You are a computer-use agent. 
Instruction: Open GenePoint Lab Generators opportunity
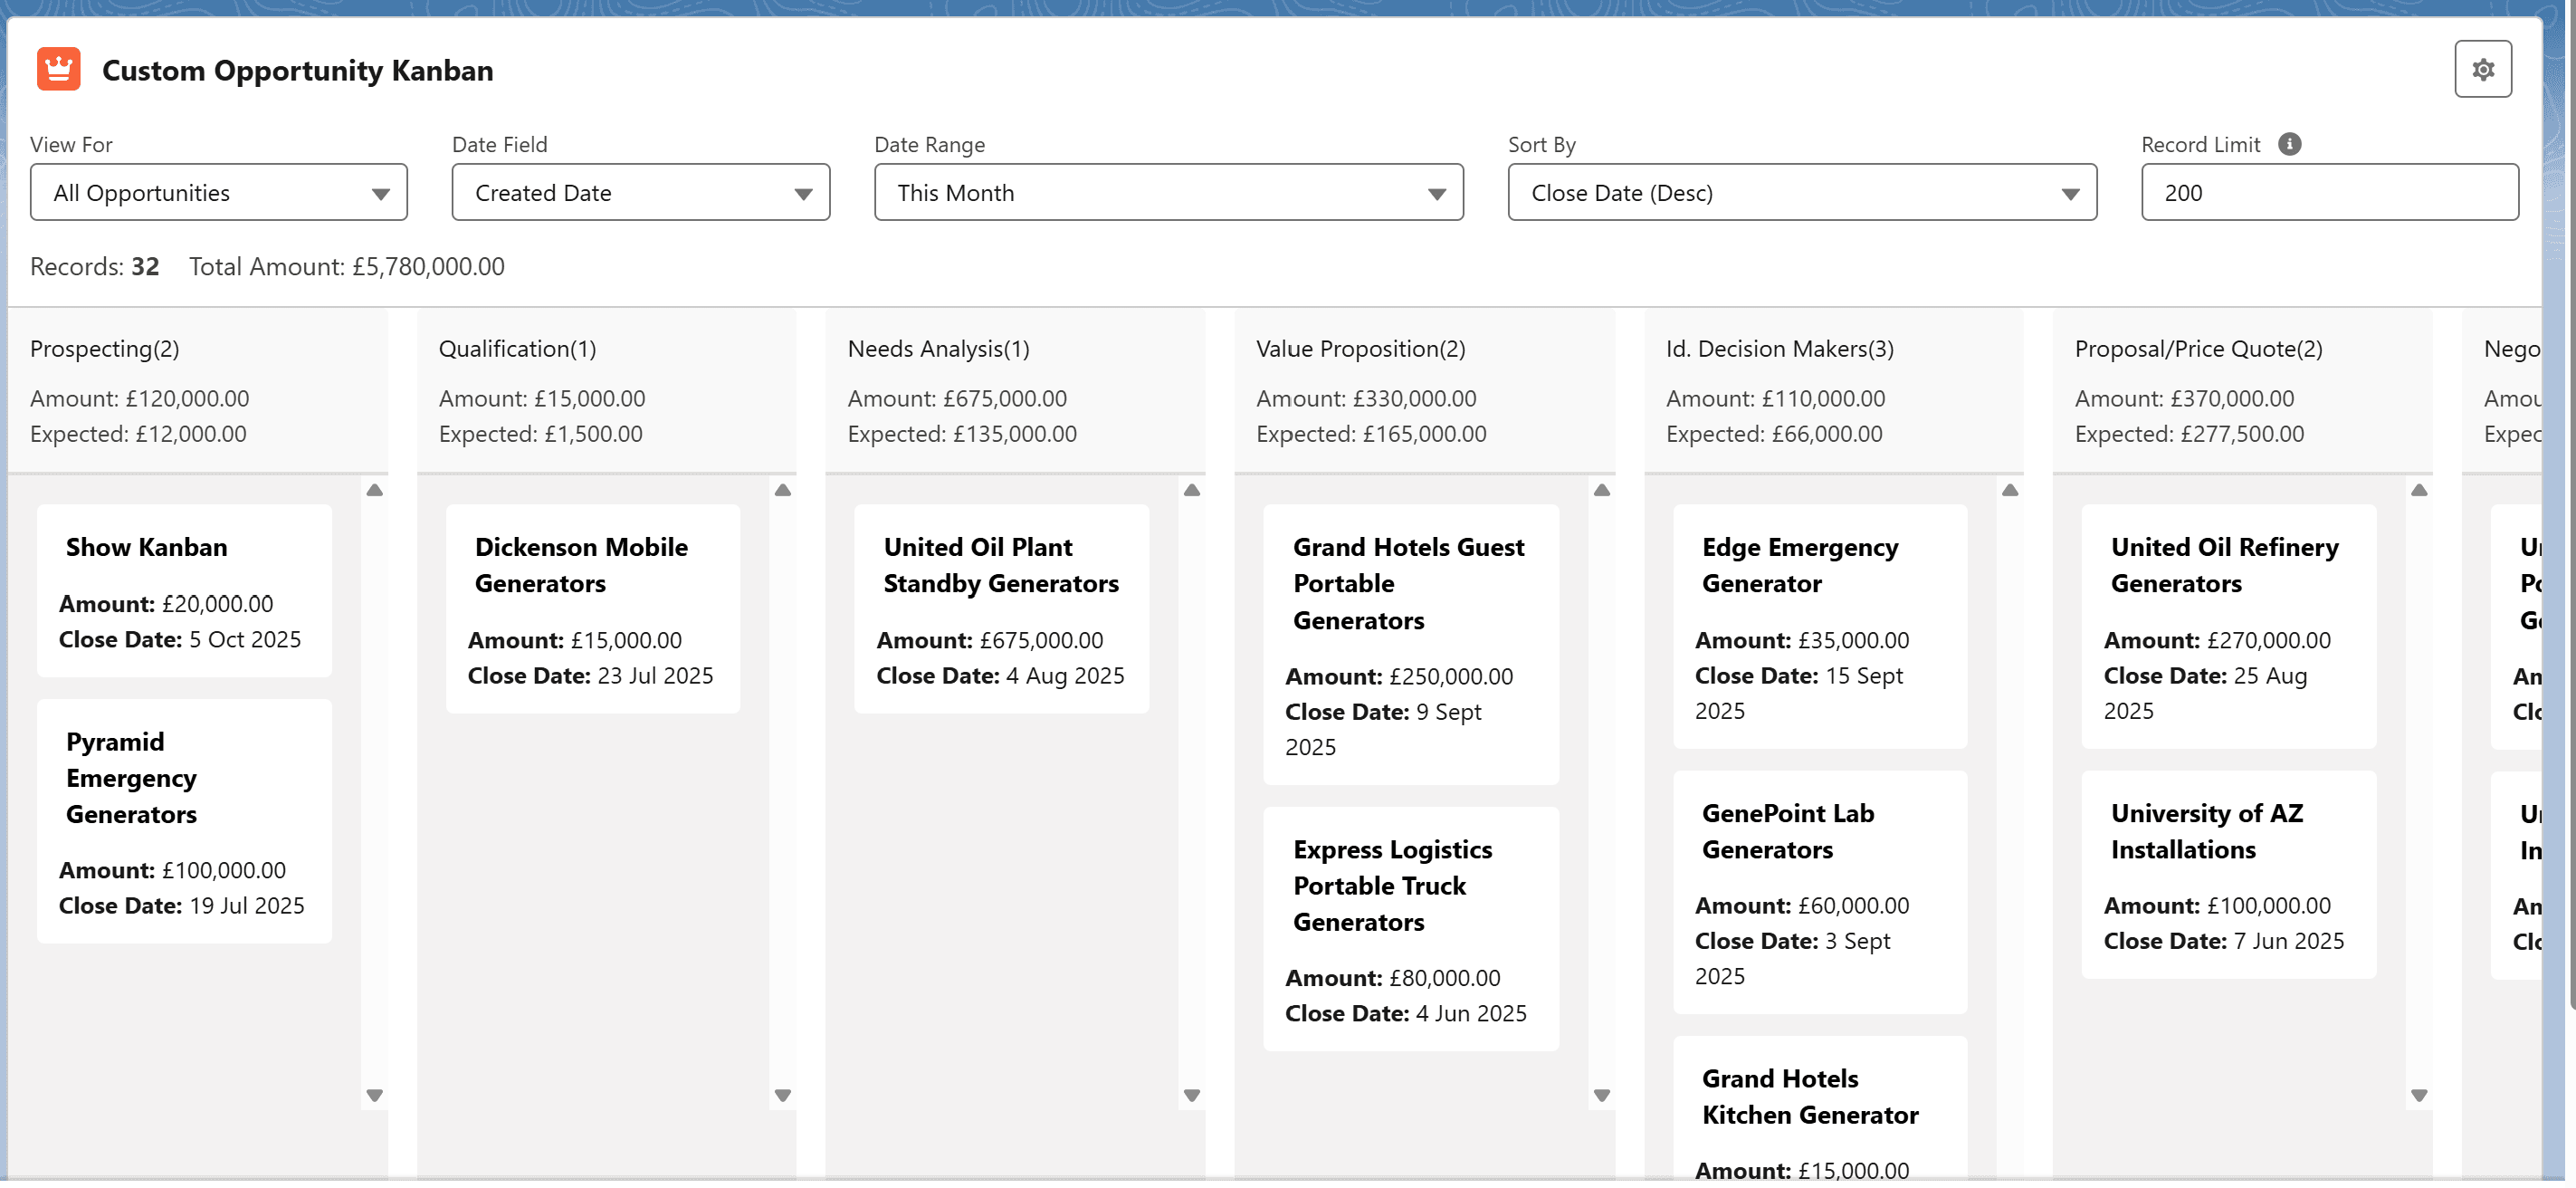pos(1788,831)
